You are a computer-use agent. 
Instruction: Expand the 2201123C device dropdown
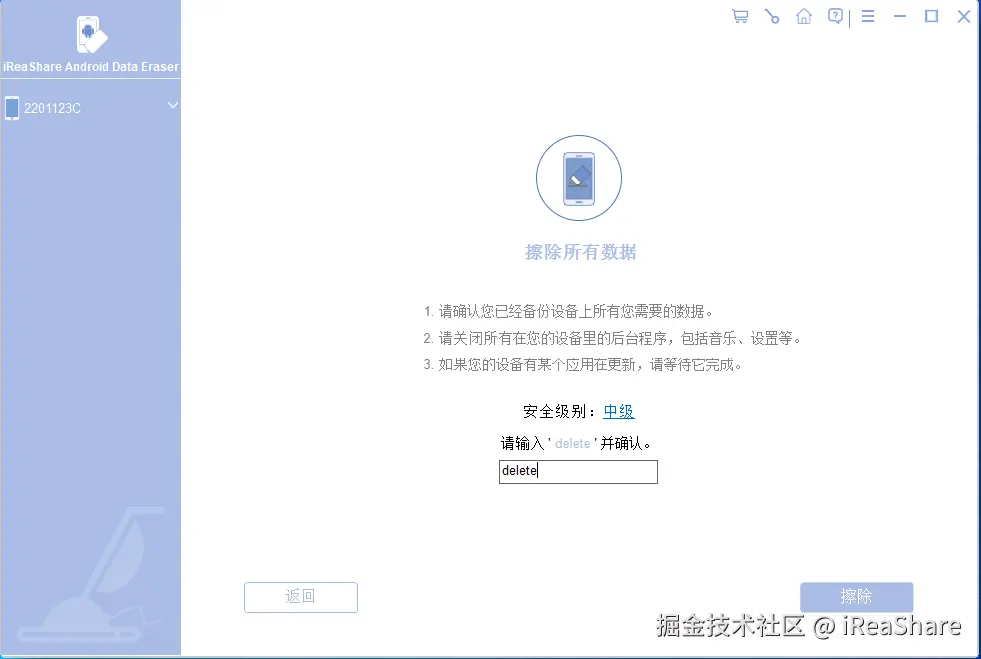pos(172,105)
